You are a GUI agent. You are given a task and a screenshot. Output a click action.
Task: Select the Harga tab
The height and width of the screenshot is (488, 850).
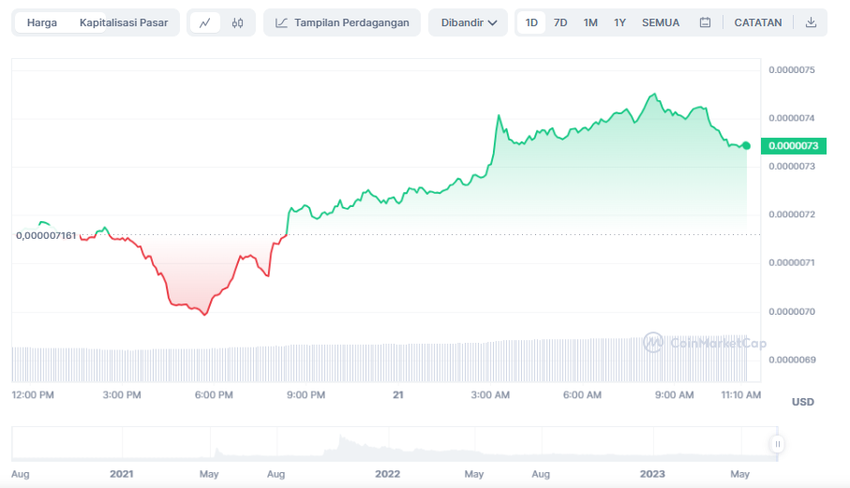point(42,23)
